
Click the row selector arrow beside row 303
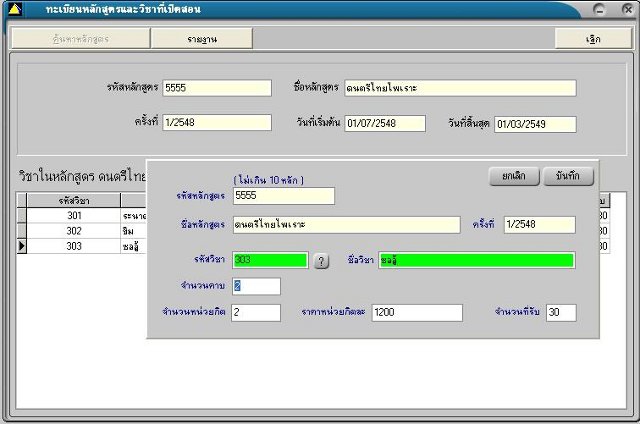22,246
